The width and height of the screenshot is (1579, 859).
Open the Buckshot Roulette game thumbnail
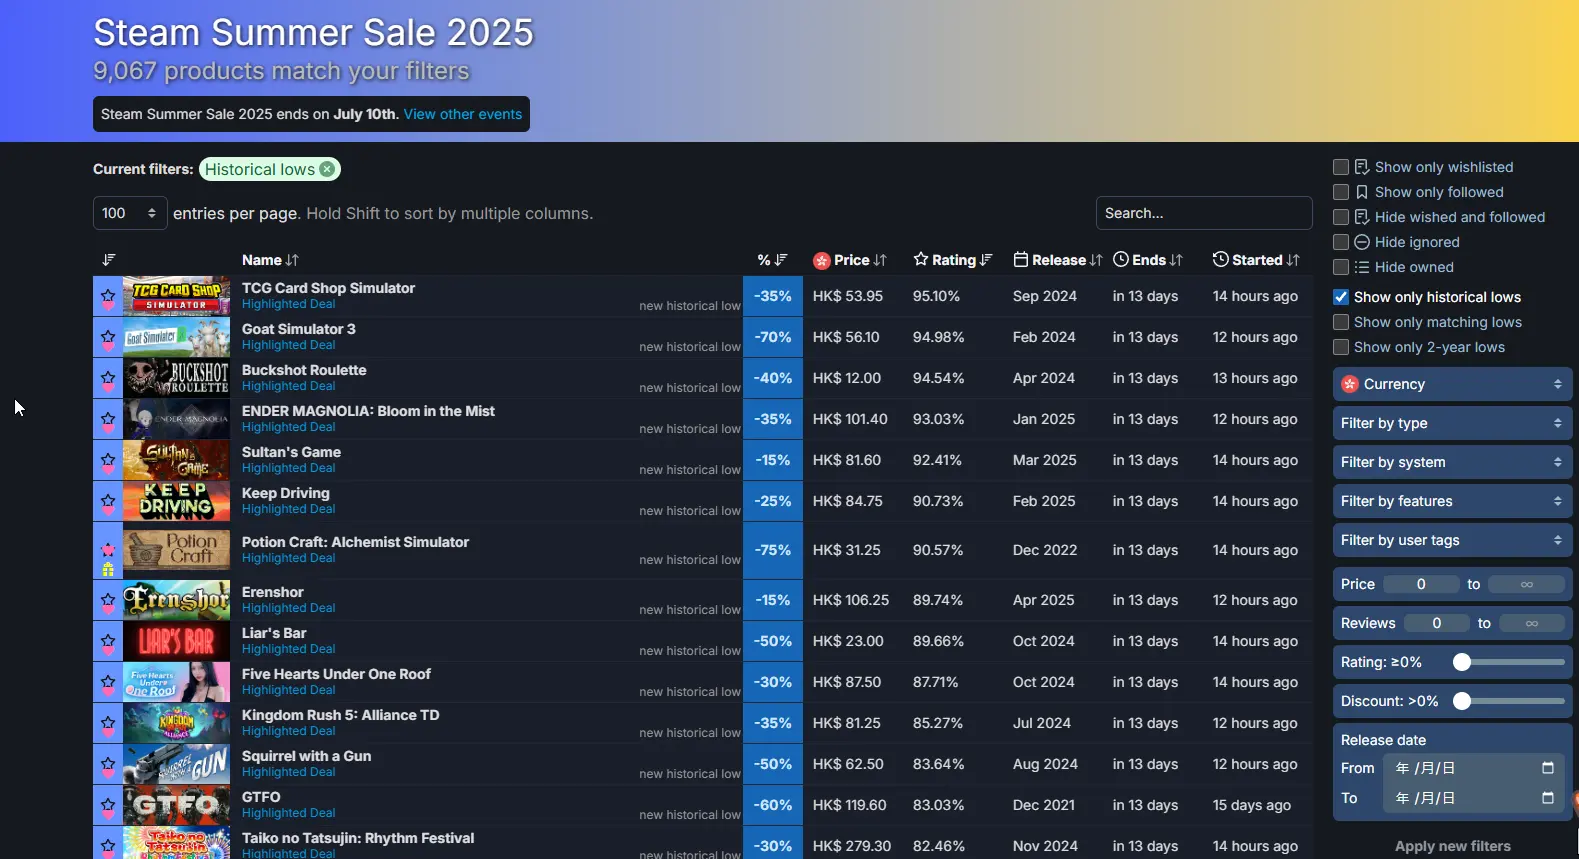[x=176, y=378]
